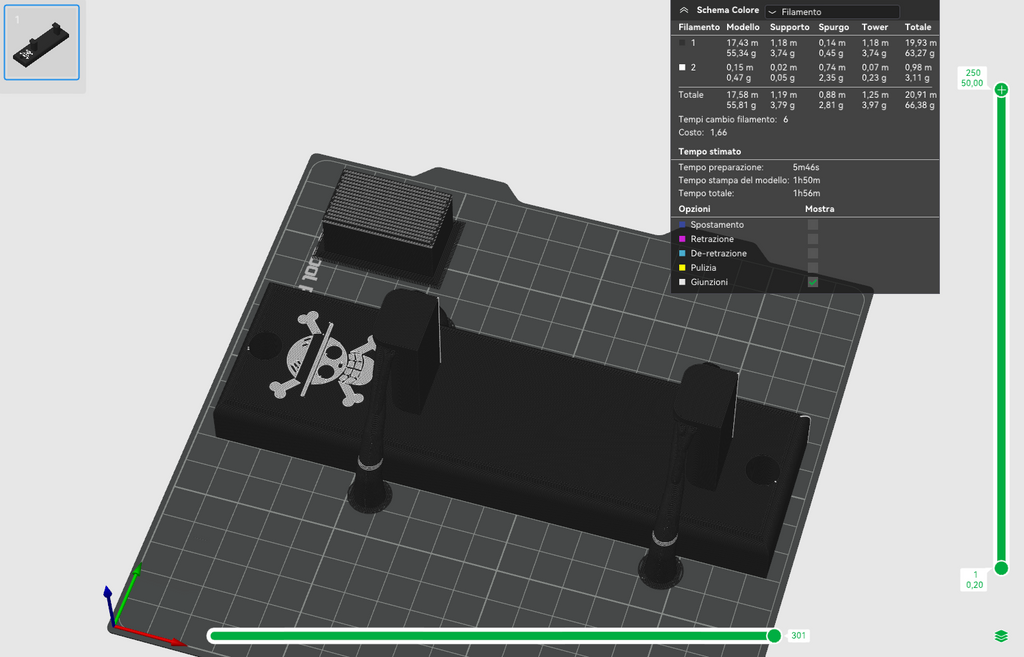
Task: Enable the Retrazione display checkbox
Action: click(812, 239)
